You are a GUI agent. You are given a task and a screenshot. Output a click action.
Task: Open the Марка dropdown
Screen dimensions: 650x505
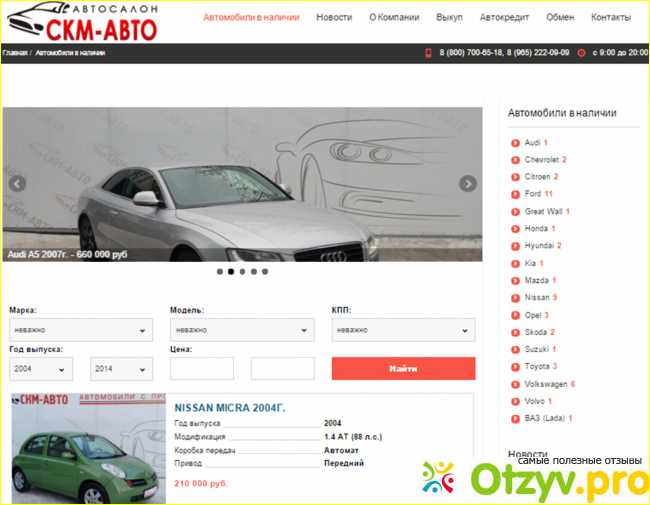pos(81,329)
